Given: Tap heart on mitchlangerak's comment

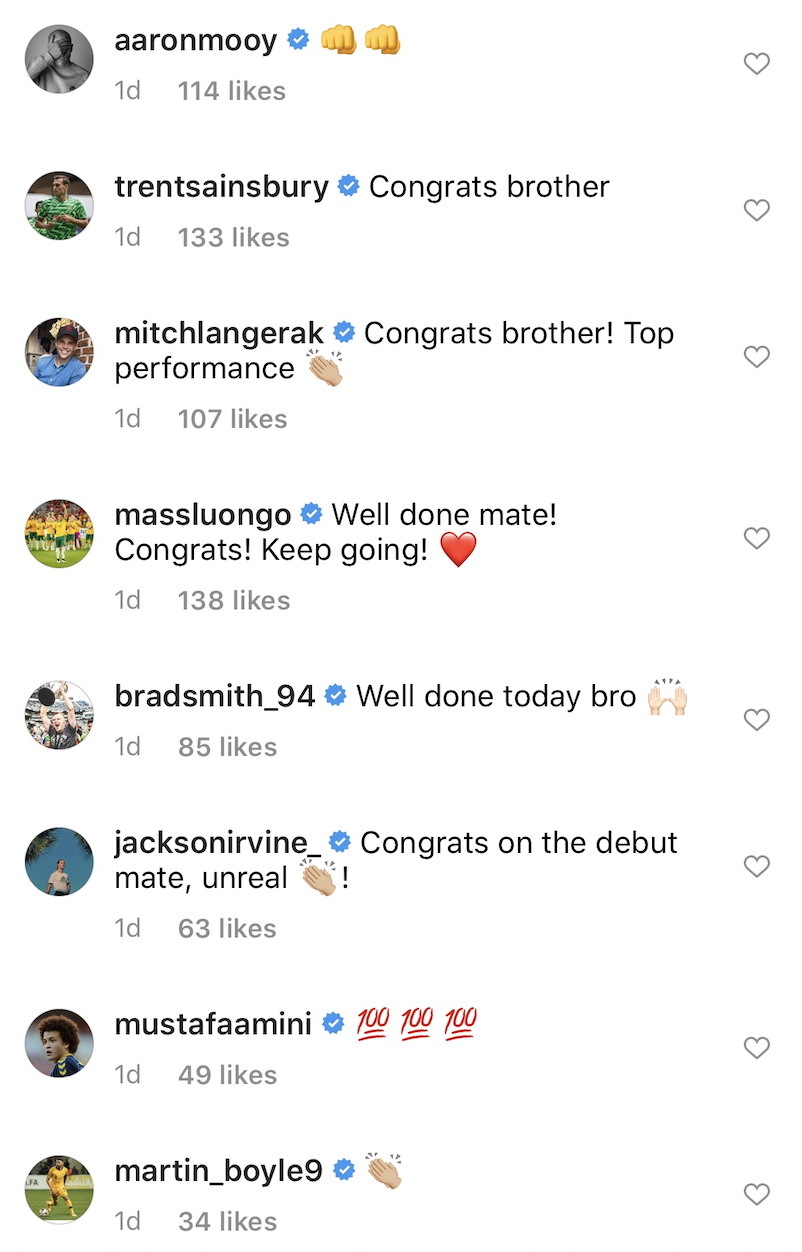Looking at the screenshot, I should tap(757, 357).
